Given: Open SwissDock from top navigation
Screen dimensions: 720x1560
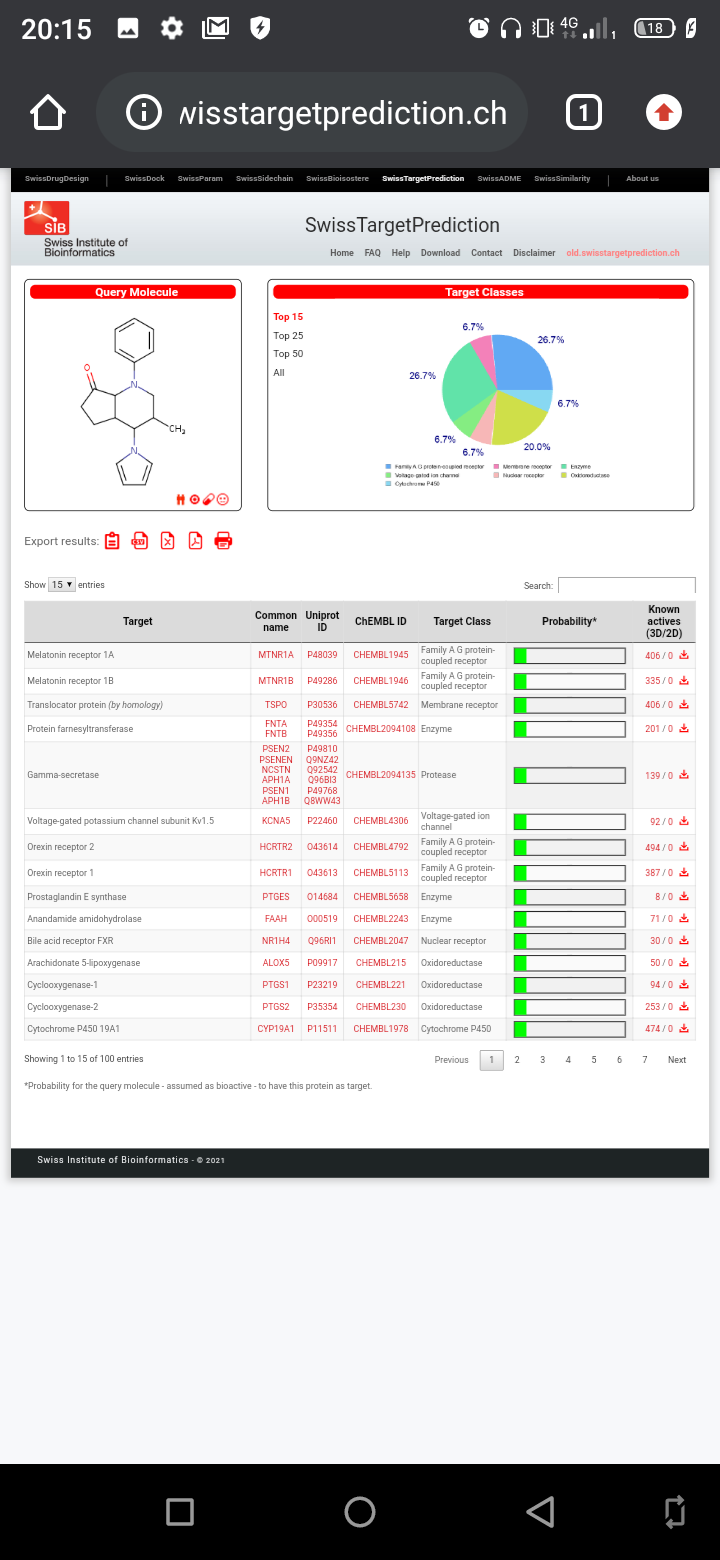Looking at the screenshot, I should tap(145, 179).
